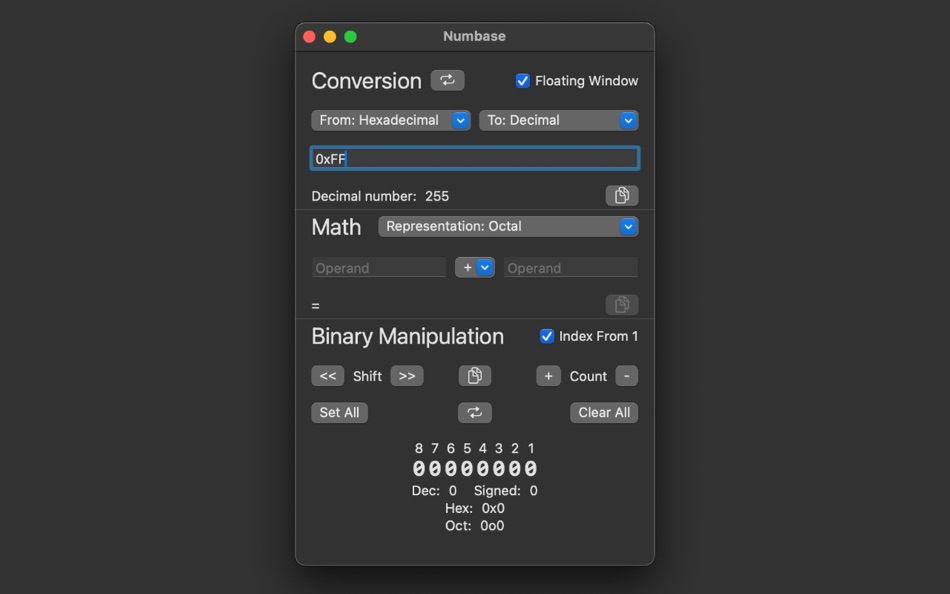Viewport: 950px width, 594px height.
Task: Close the Numbase window with red button
Action: coord(309,36)
